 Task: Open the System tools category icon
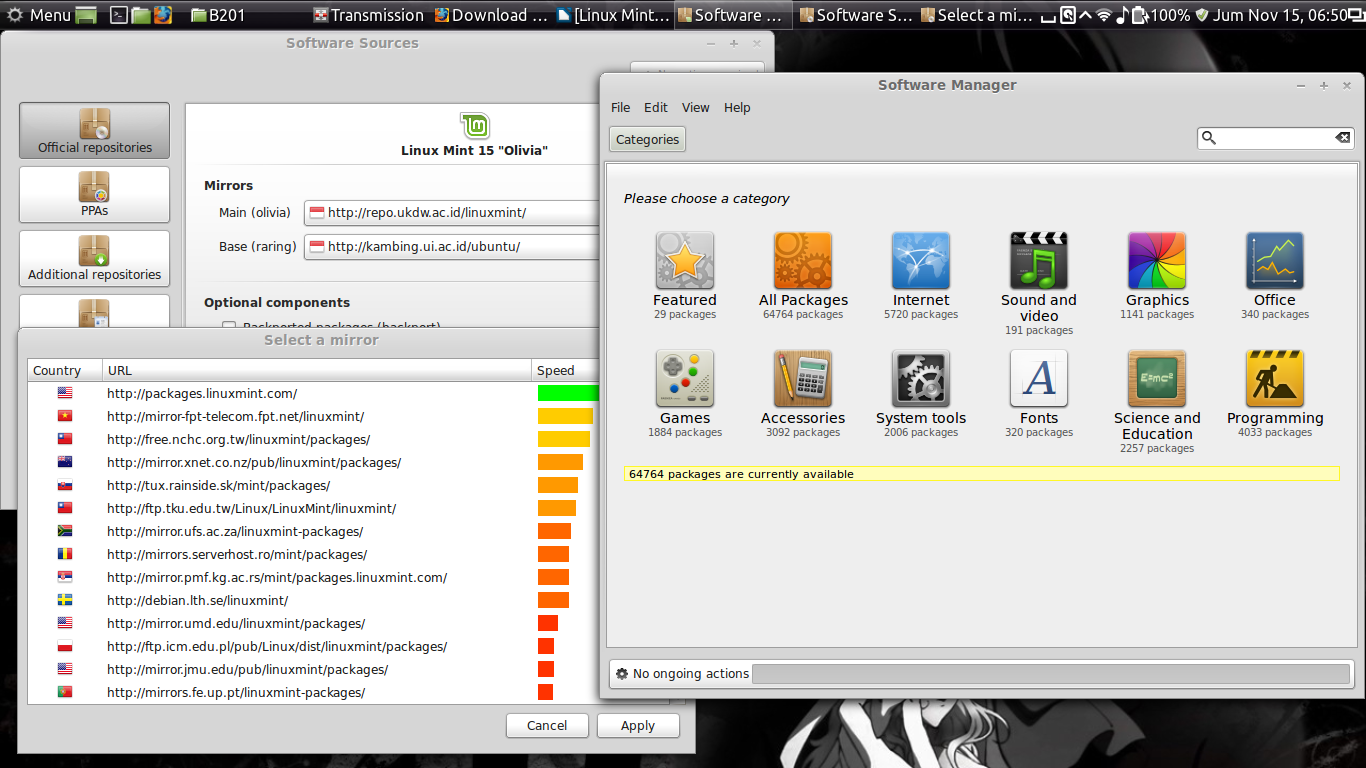coord(921,378)
